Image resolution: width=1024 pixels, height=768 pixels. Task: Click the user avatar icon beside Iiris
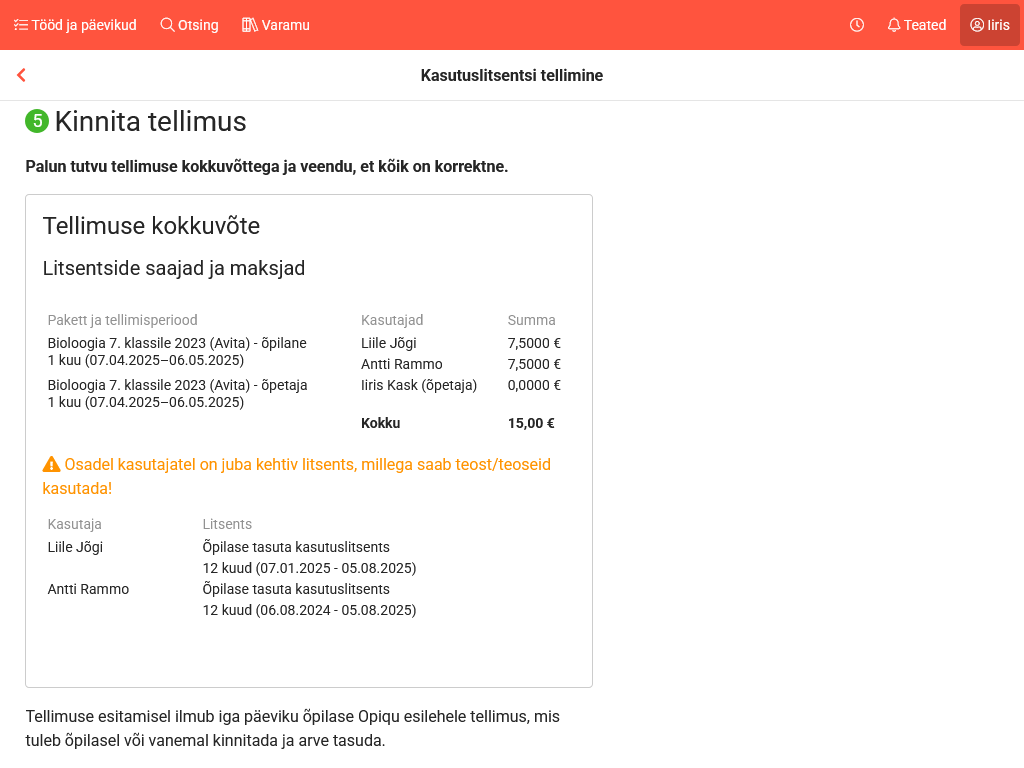point(977,25)
